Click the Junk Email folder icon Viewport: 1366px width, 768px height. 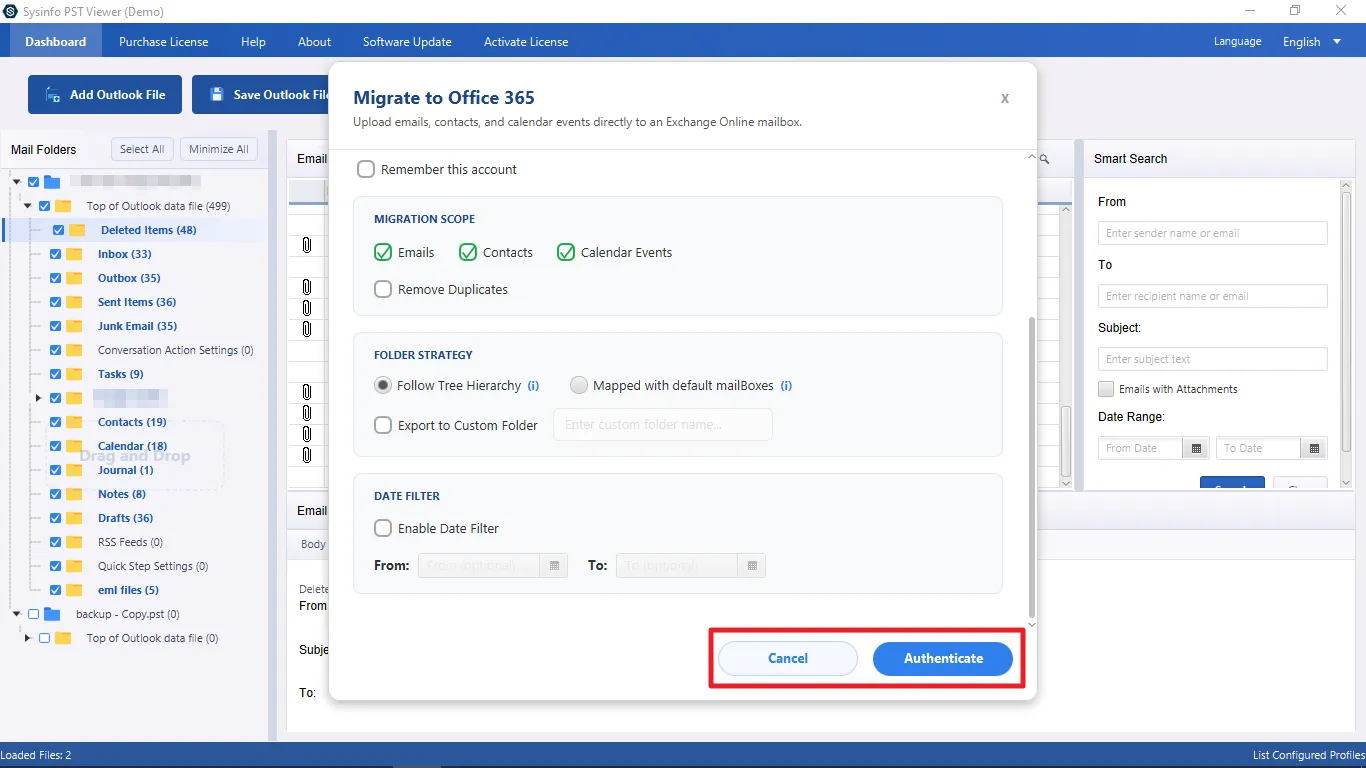tap(74, 326)
